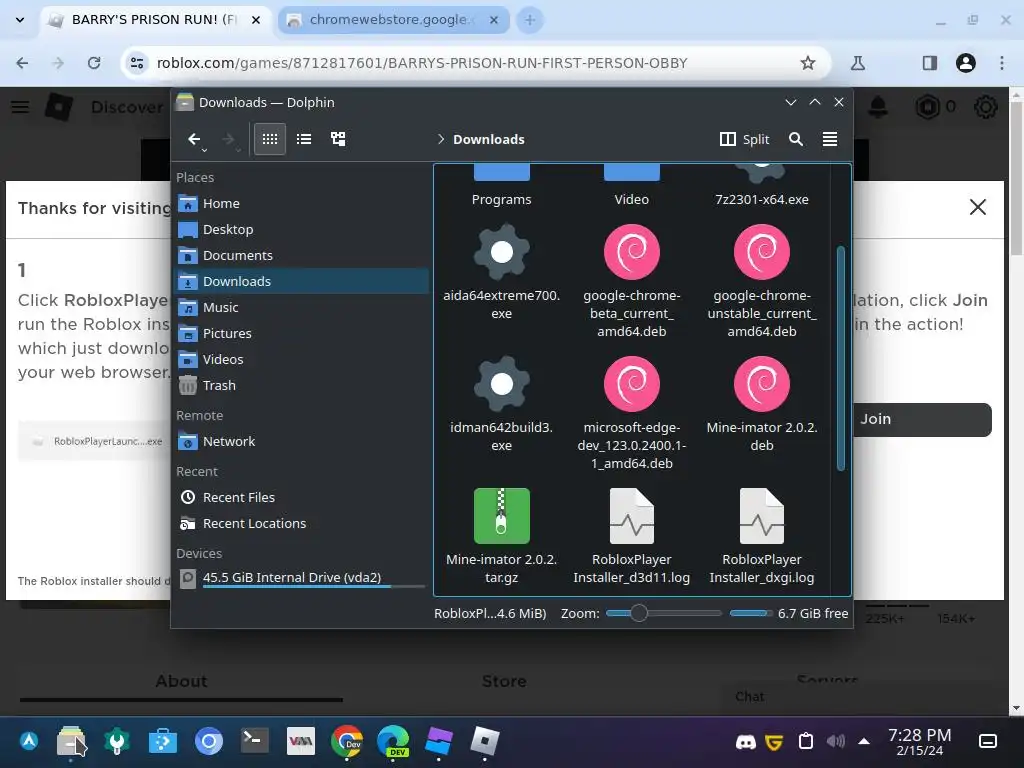Image resolution: width=1024 pixels, height=768 pixels.
Task: Select google-chrome-unstable deb package
Action: point(761,281)
